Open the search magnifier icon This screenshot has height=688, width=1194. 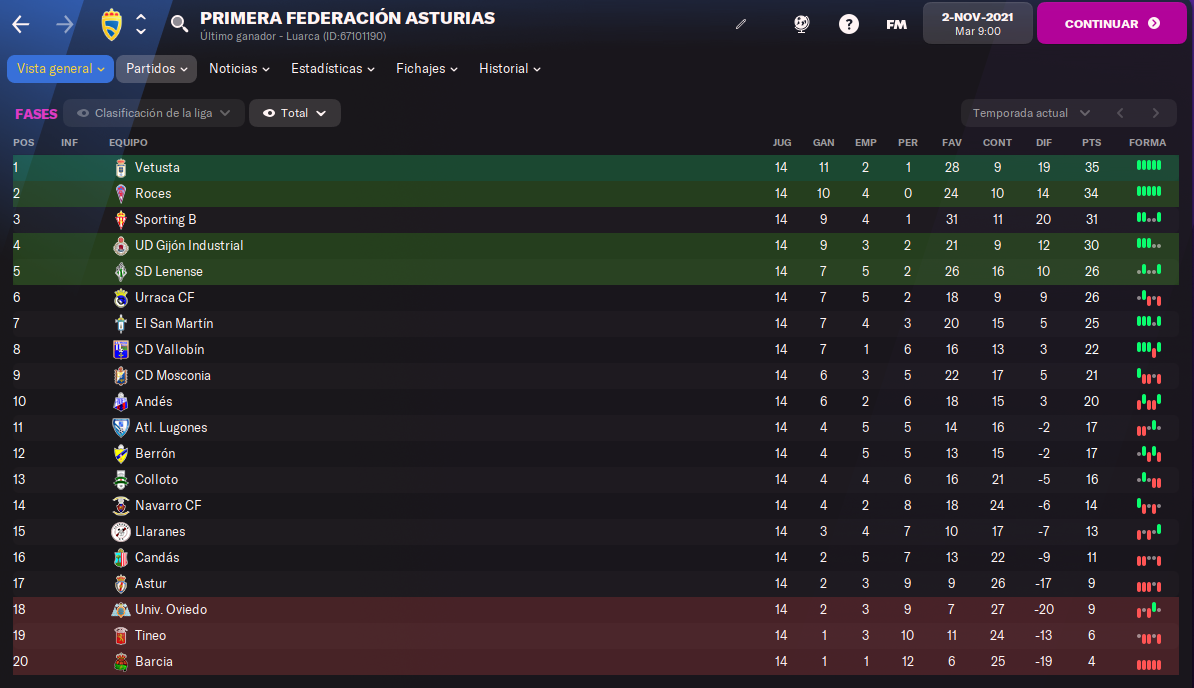[x=179, y=24]
